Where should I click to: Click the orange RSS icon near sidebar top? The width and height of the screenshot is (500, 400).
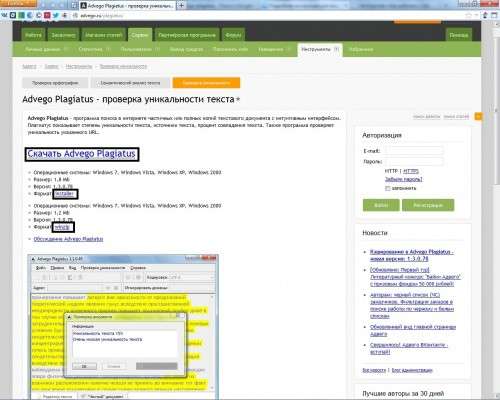coord(478,116)
